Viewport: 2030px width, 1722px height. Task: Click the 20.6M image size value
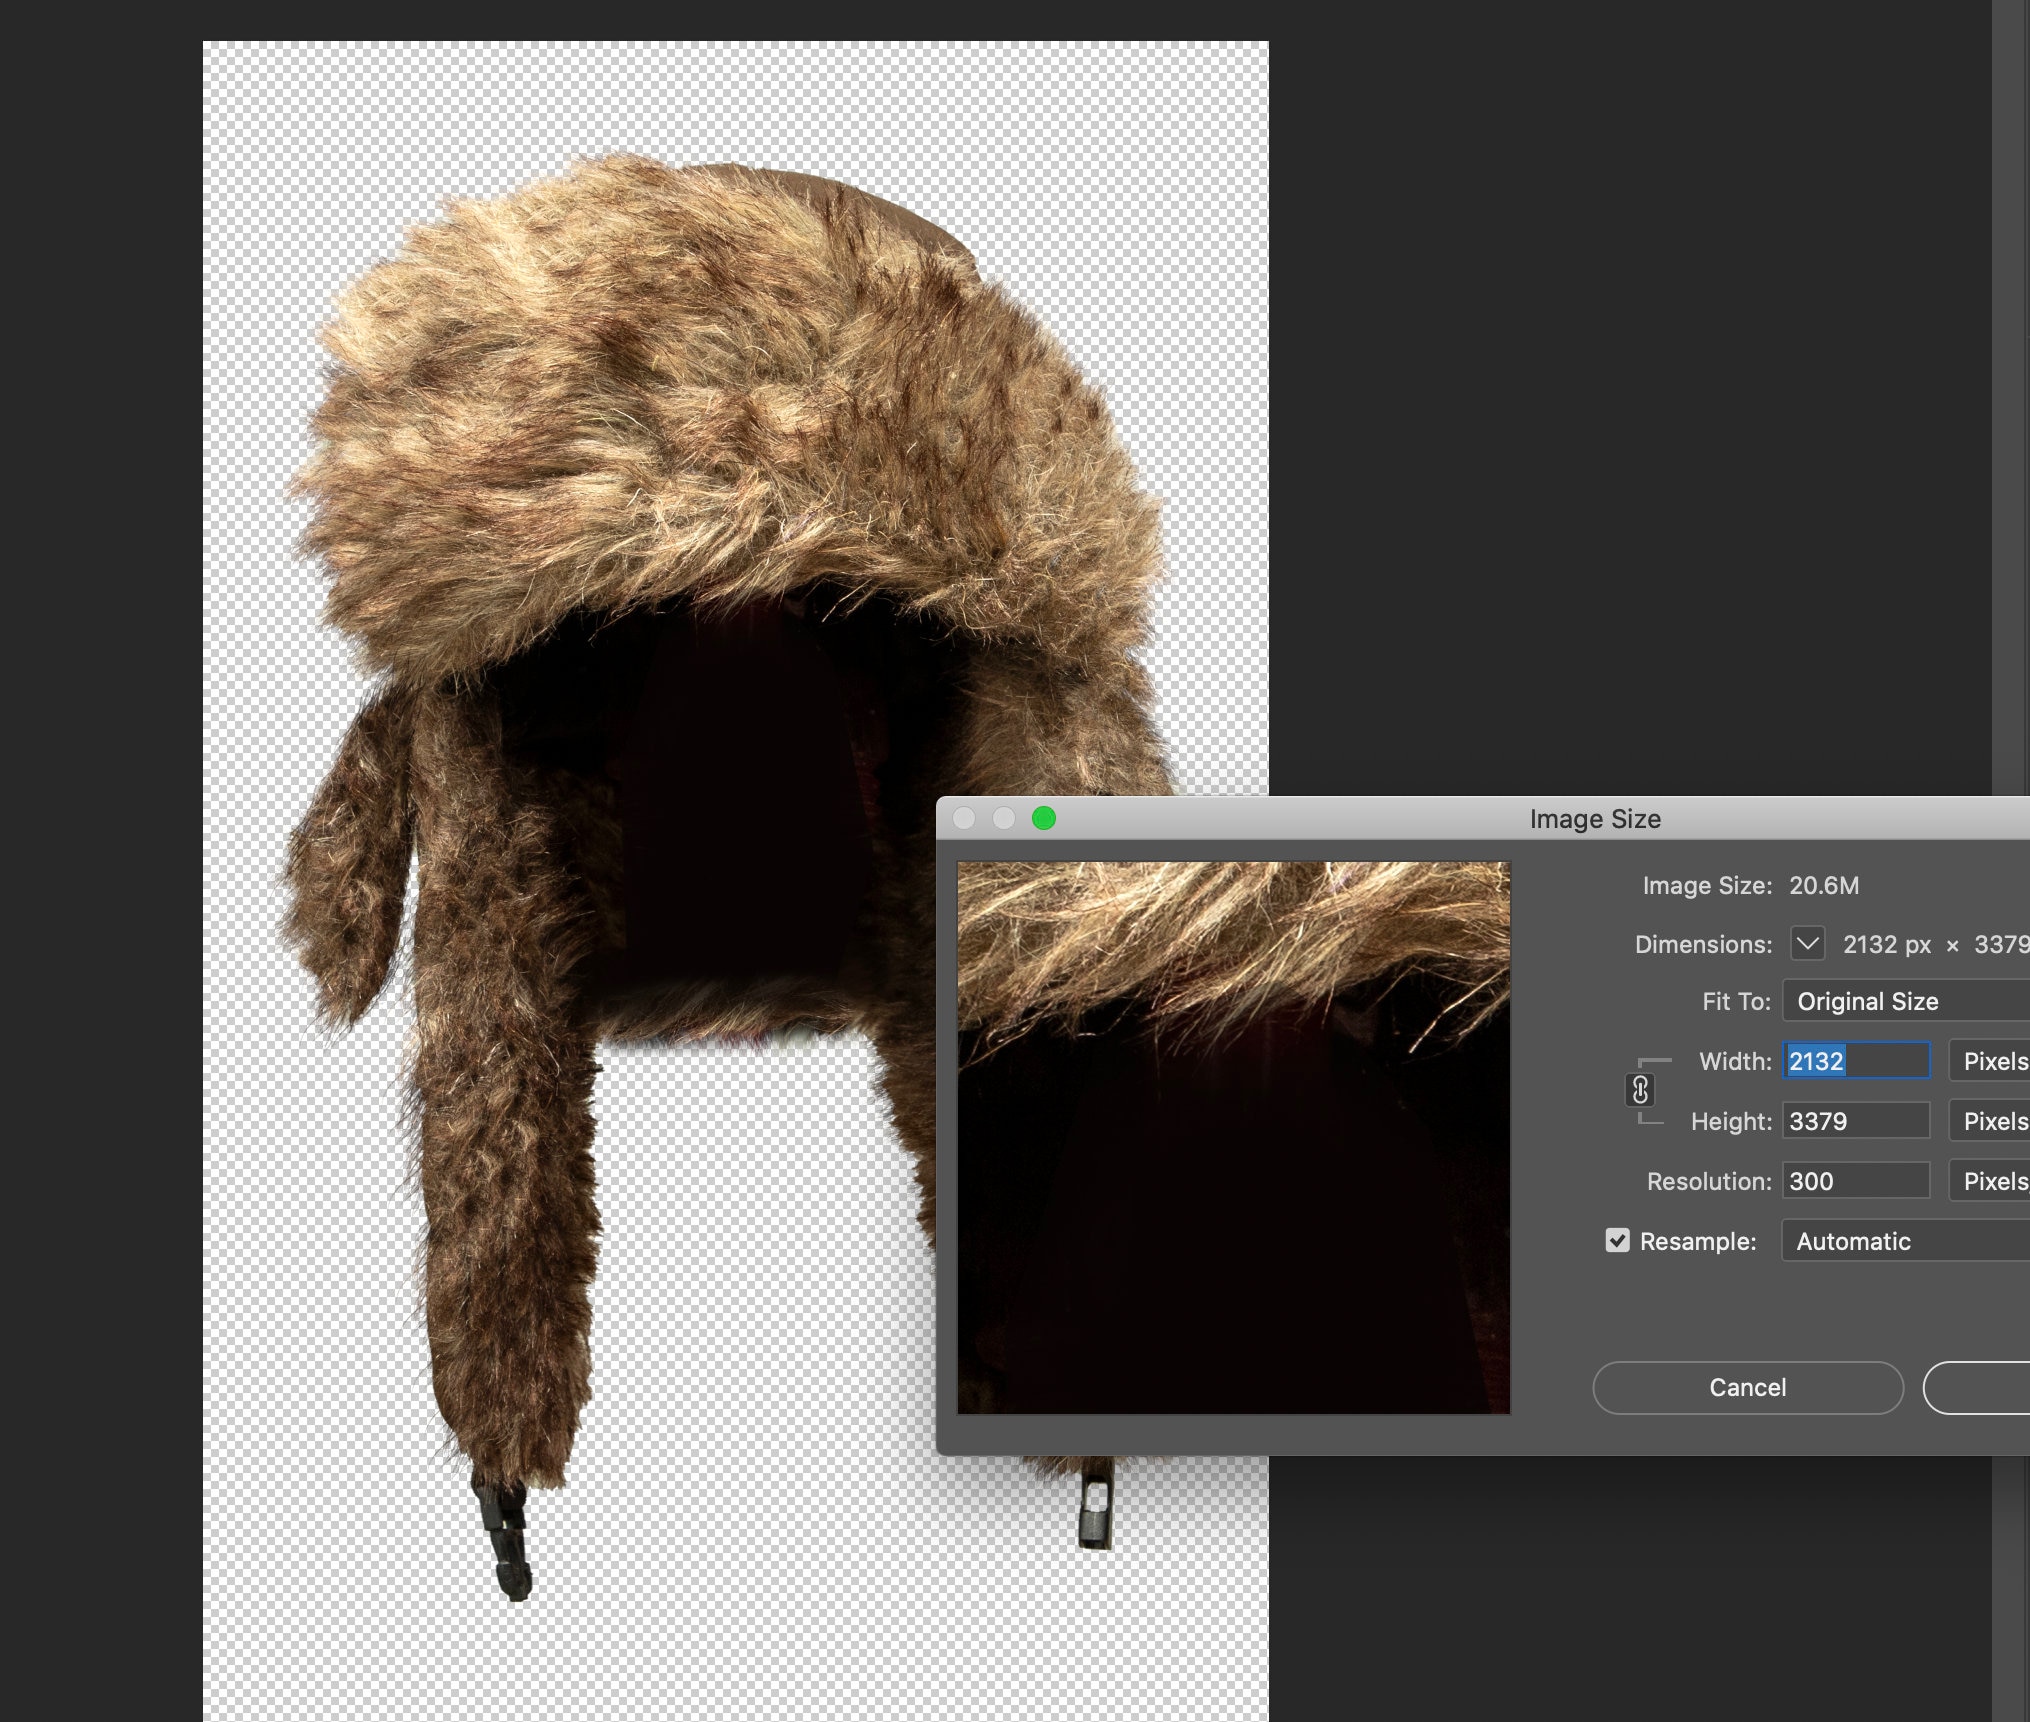pos(1824,885)
